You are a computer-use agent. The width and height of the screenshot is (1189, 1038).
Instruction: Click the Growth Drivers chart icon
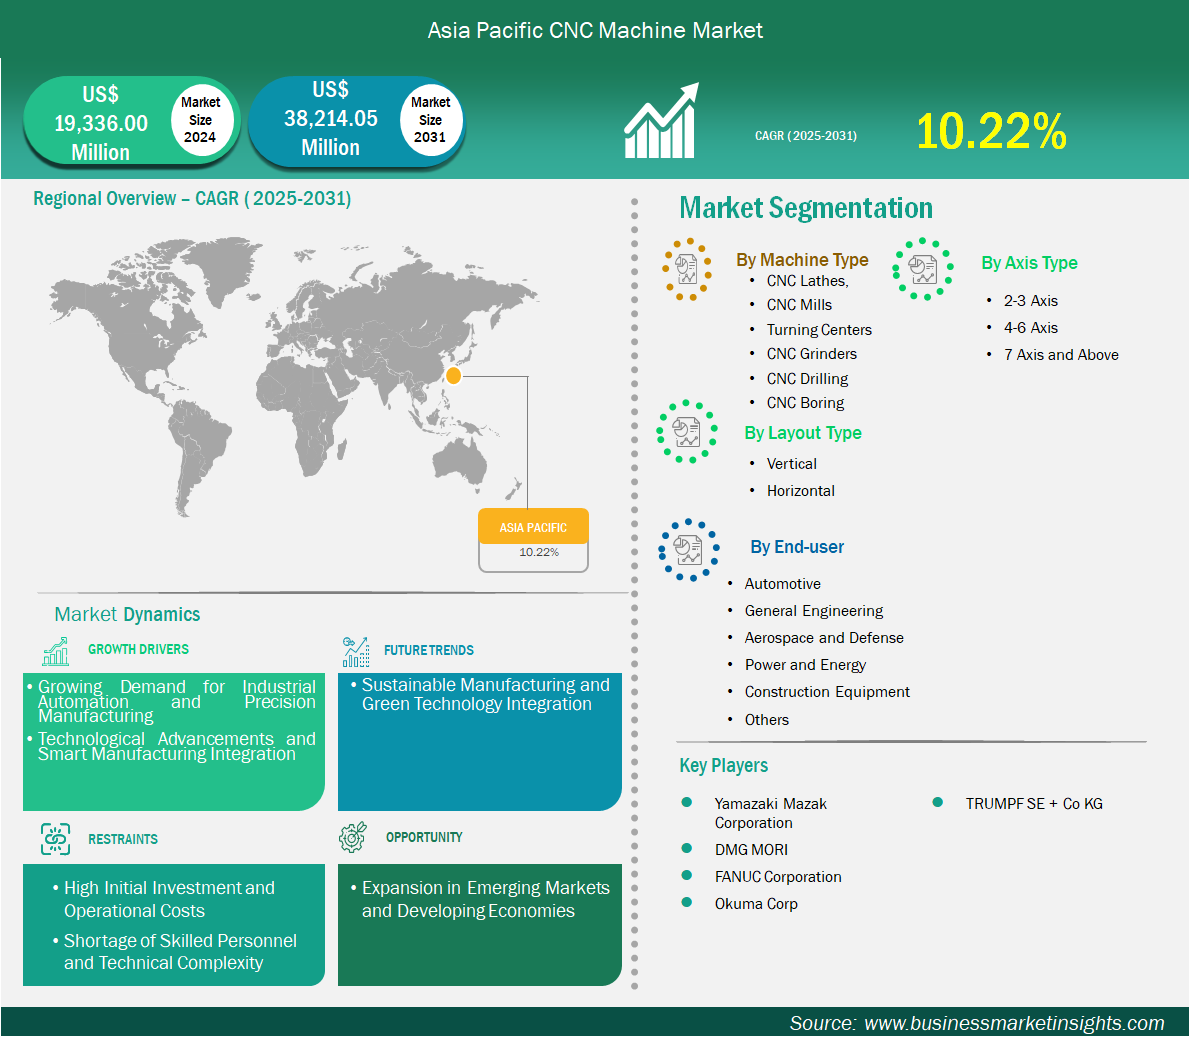click(56, 651)
